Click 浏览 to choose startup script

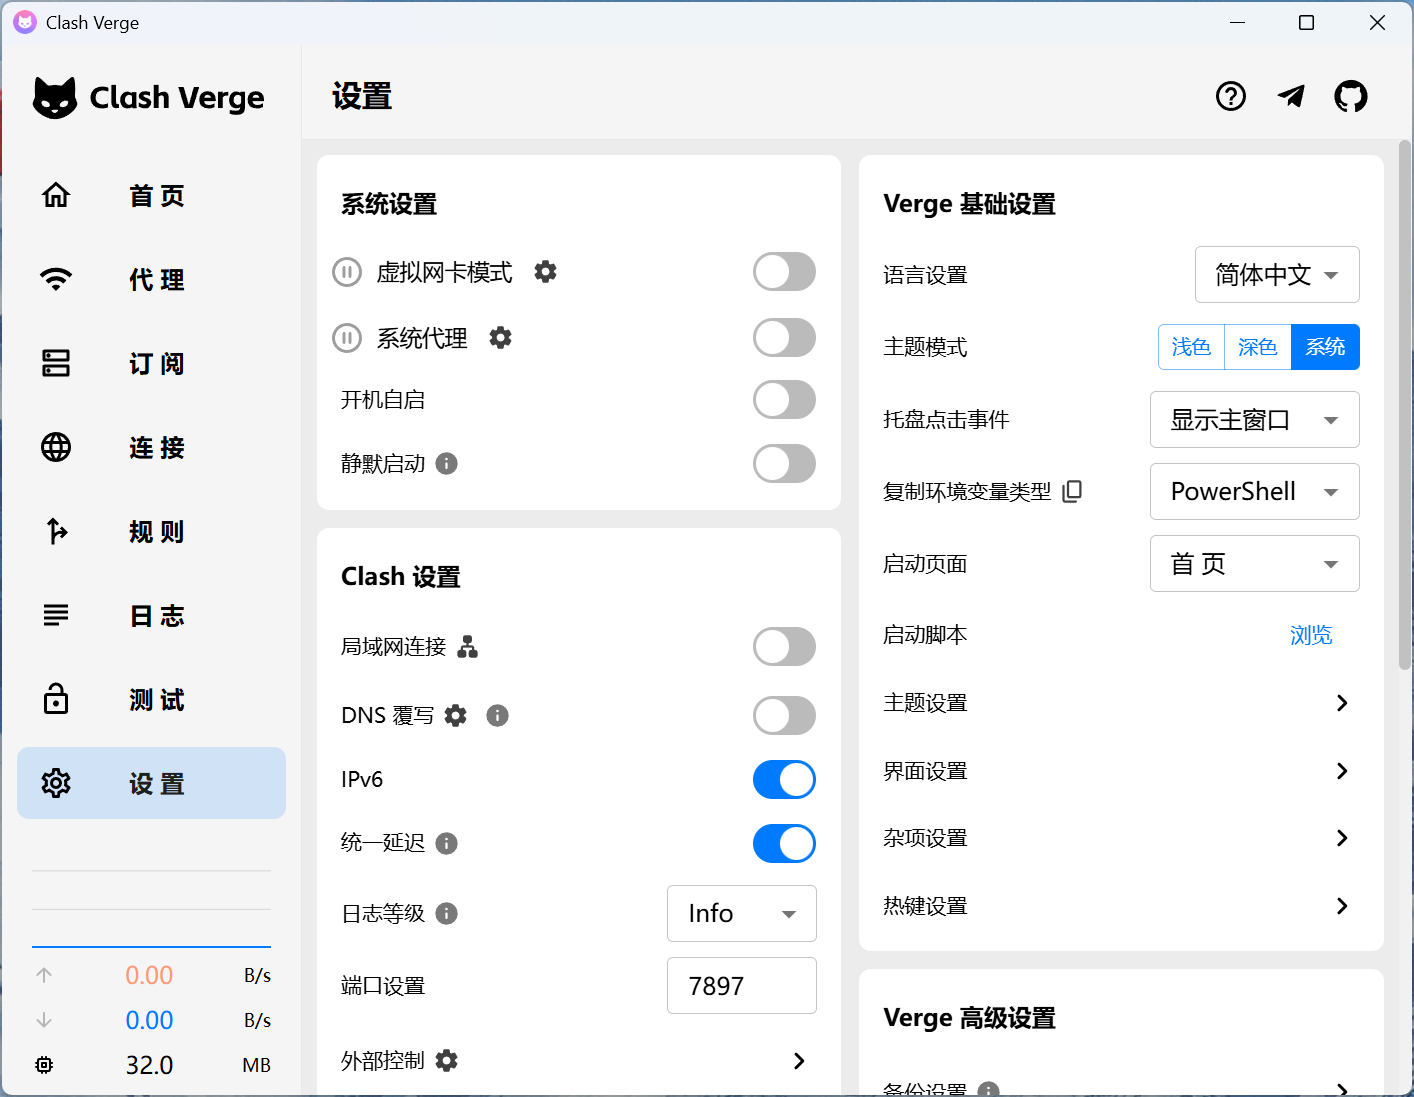coord(1311,635)
